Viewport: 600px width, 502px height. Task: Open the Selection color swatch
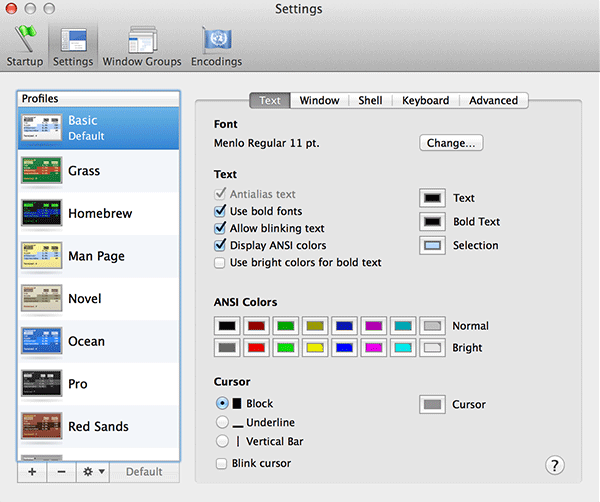click(x=432, y=246)
